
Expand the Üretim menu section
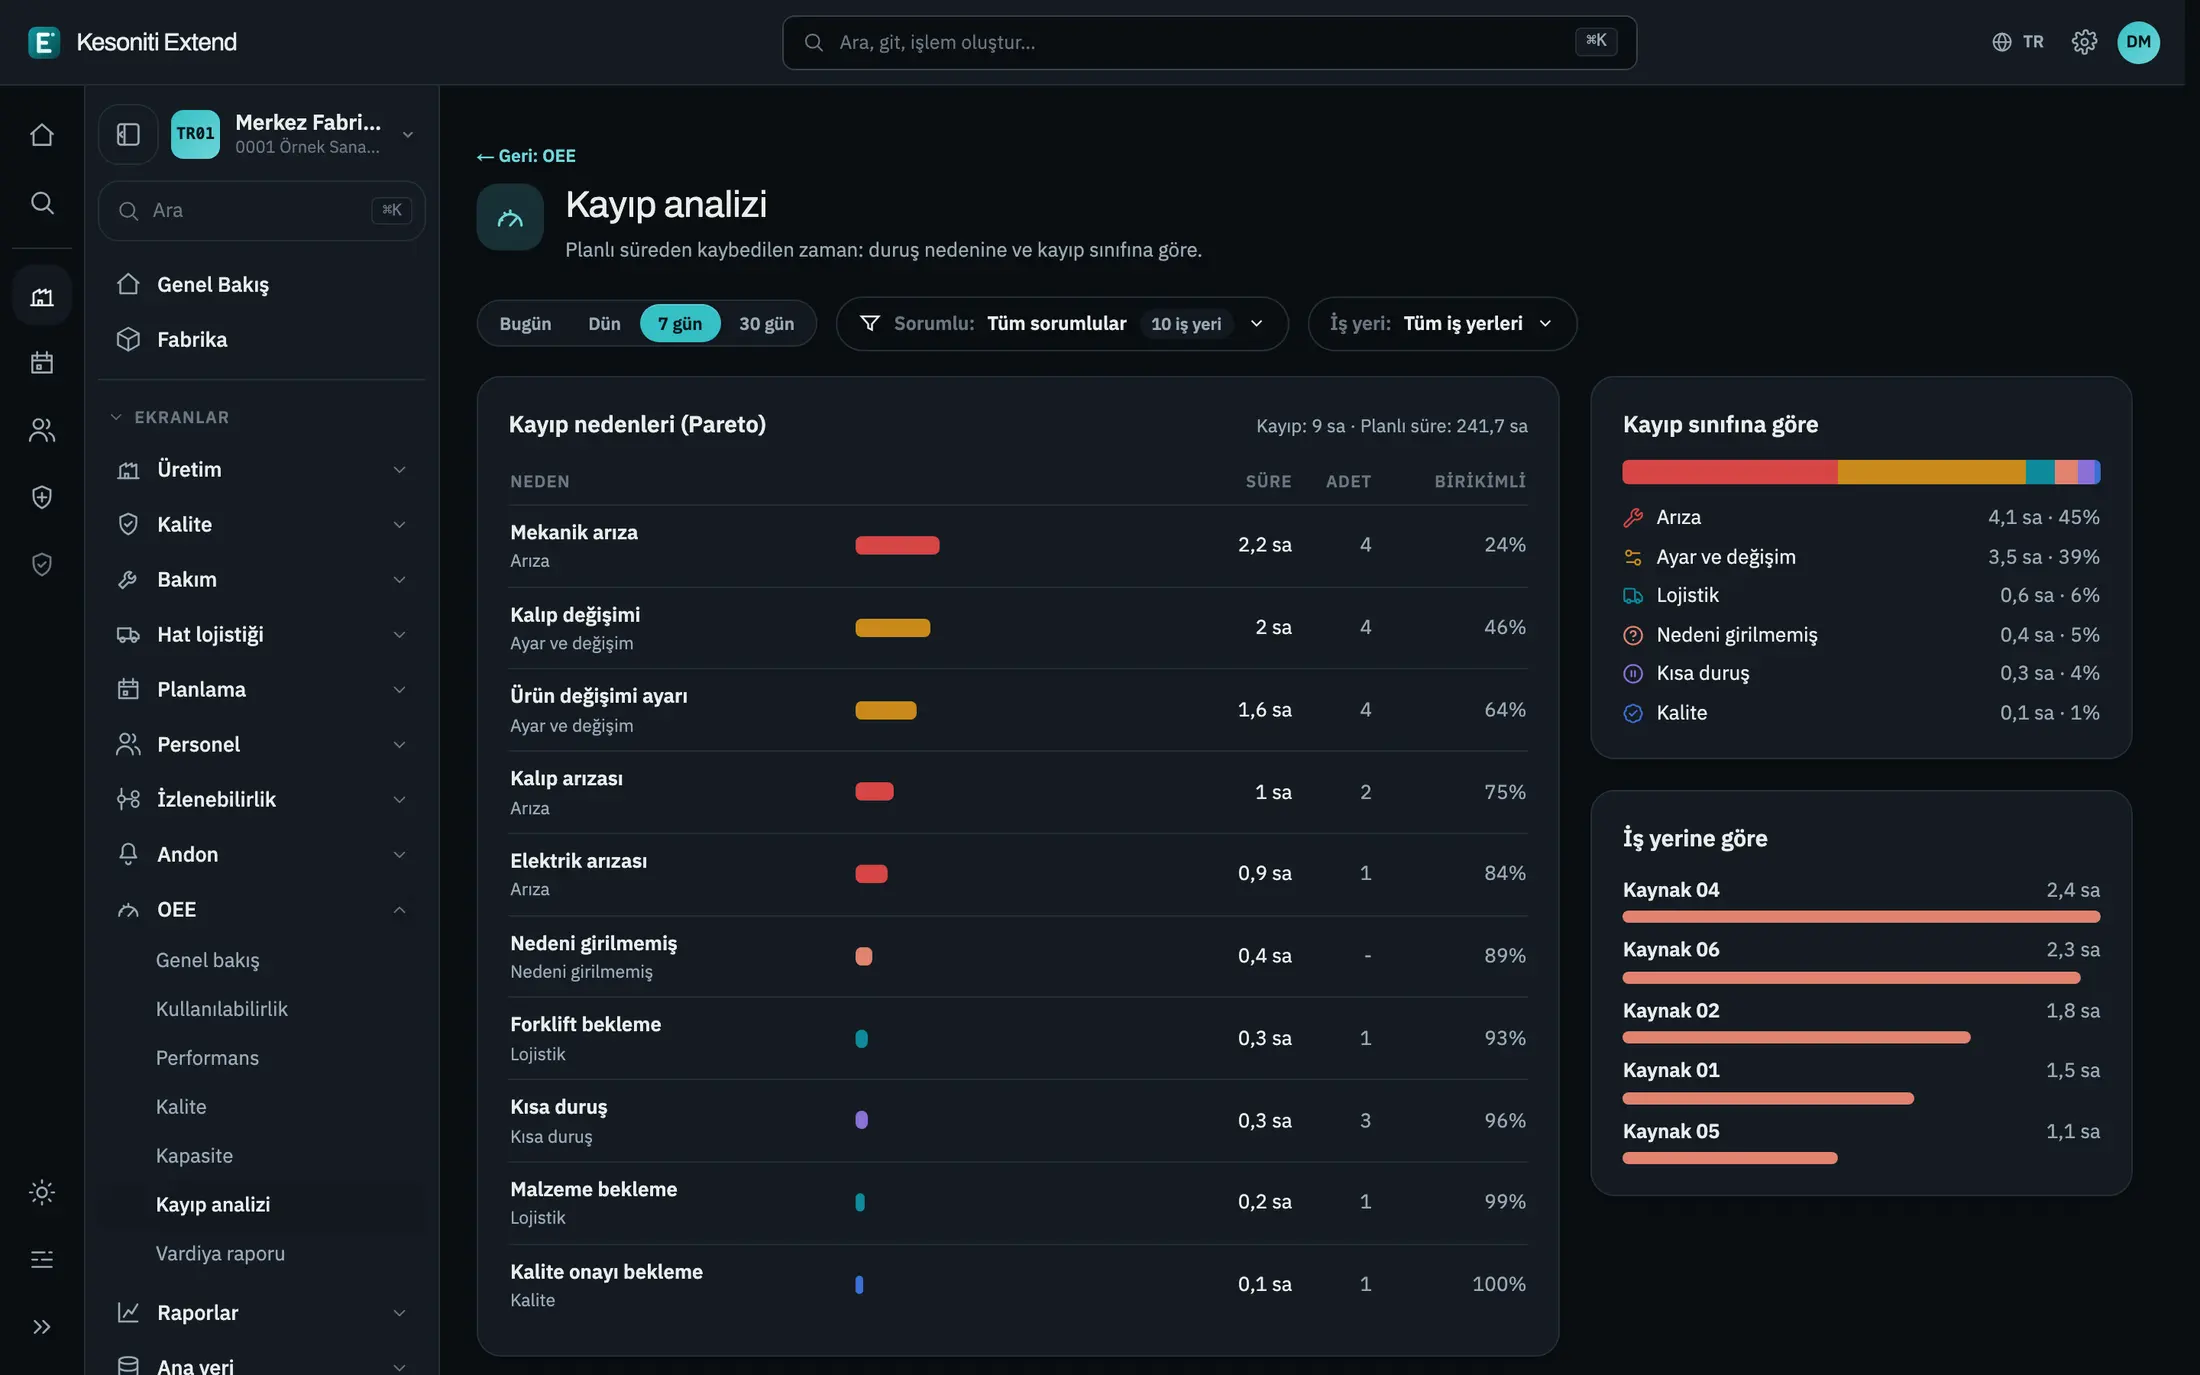[262, 470]
